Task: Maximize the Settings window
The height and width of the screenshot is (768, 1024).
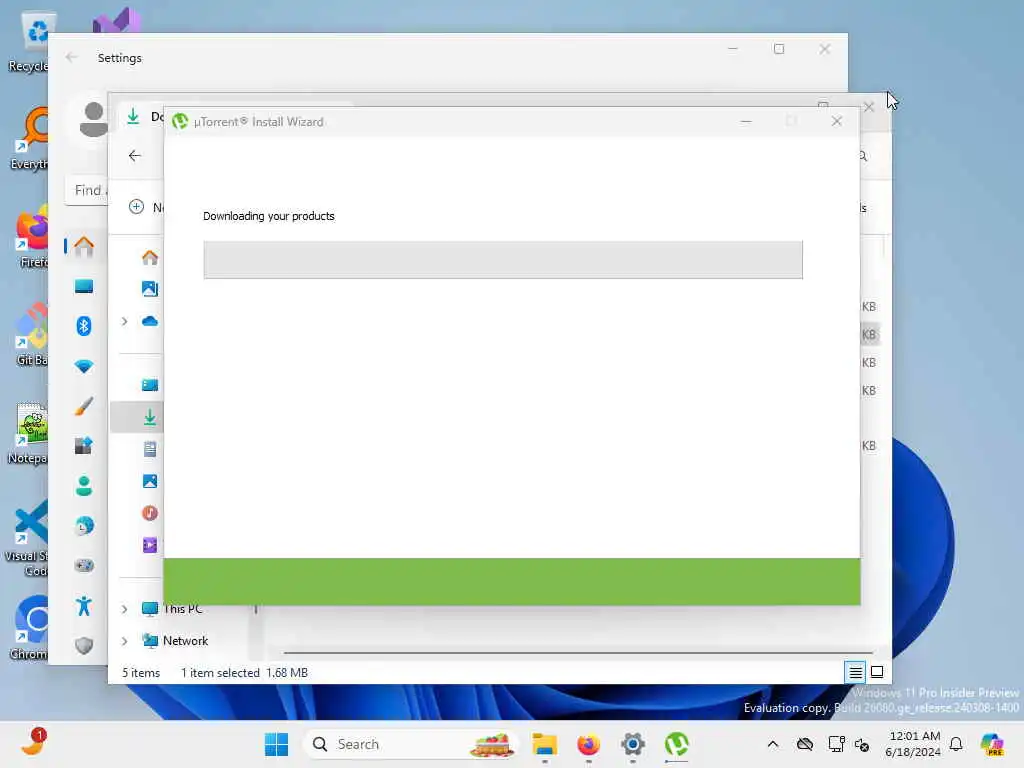Action: pyautogui.click(x=778, y=49)
